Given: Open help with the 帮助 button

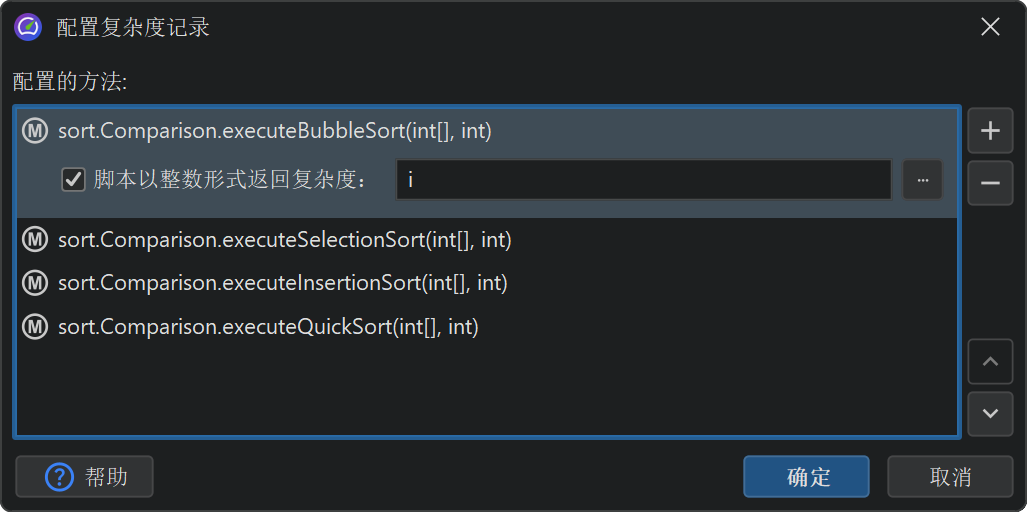Looking at the screenshot, I should (85, 477).
